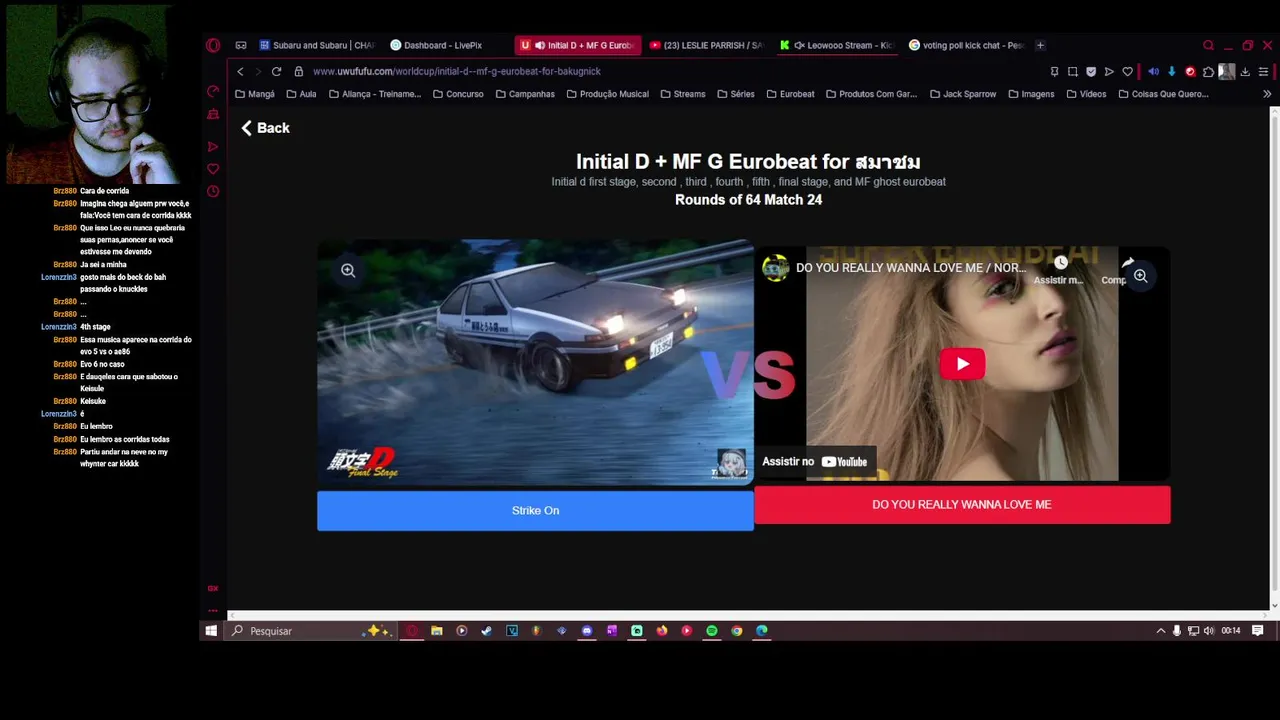Open the YouTube video title link
This screenshot has width=1280, height=720.
[x=910, y=268]
